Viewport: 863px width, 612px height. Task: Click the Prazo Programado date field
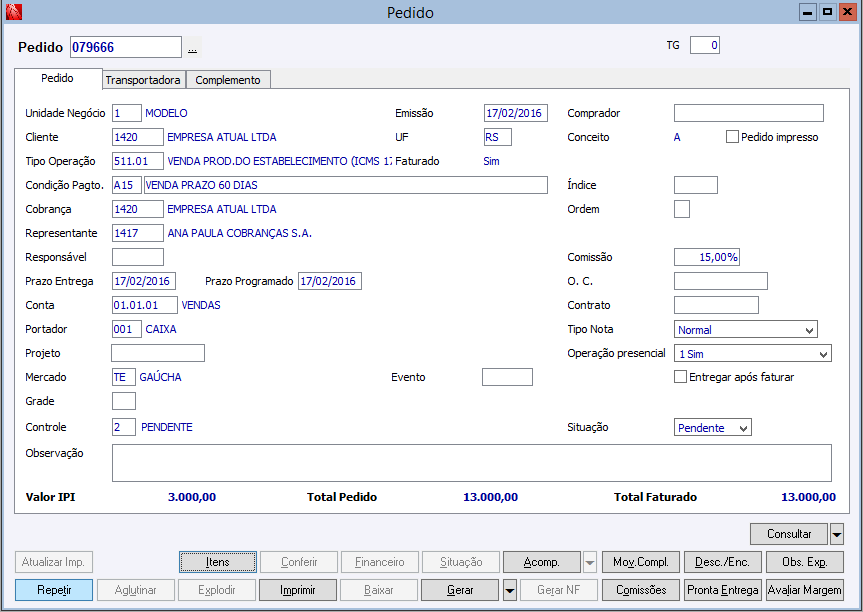click(330, 281)
